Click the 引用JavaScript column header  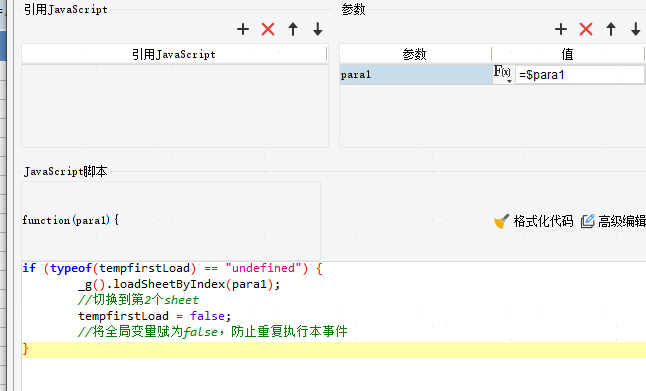pyautogui.click(x=174, y=54)
